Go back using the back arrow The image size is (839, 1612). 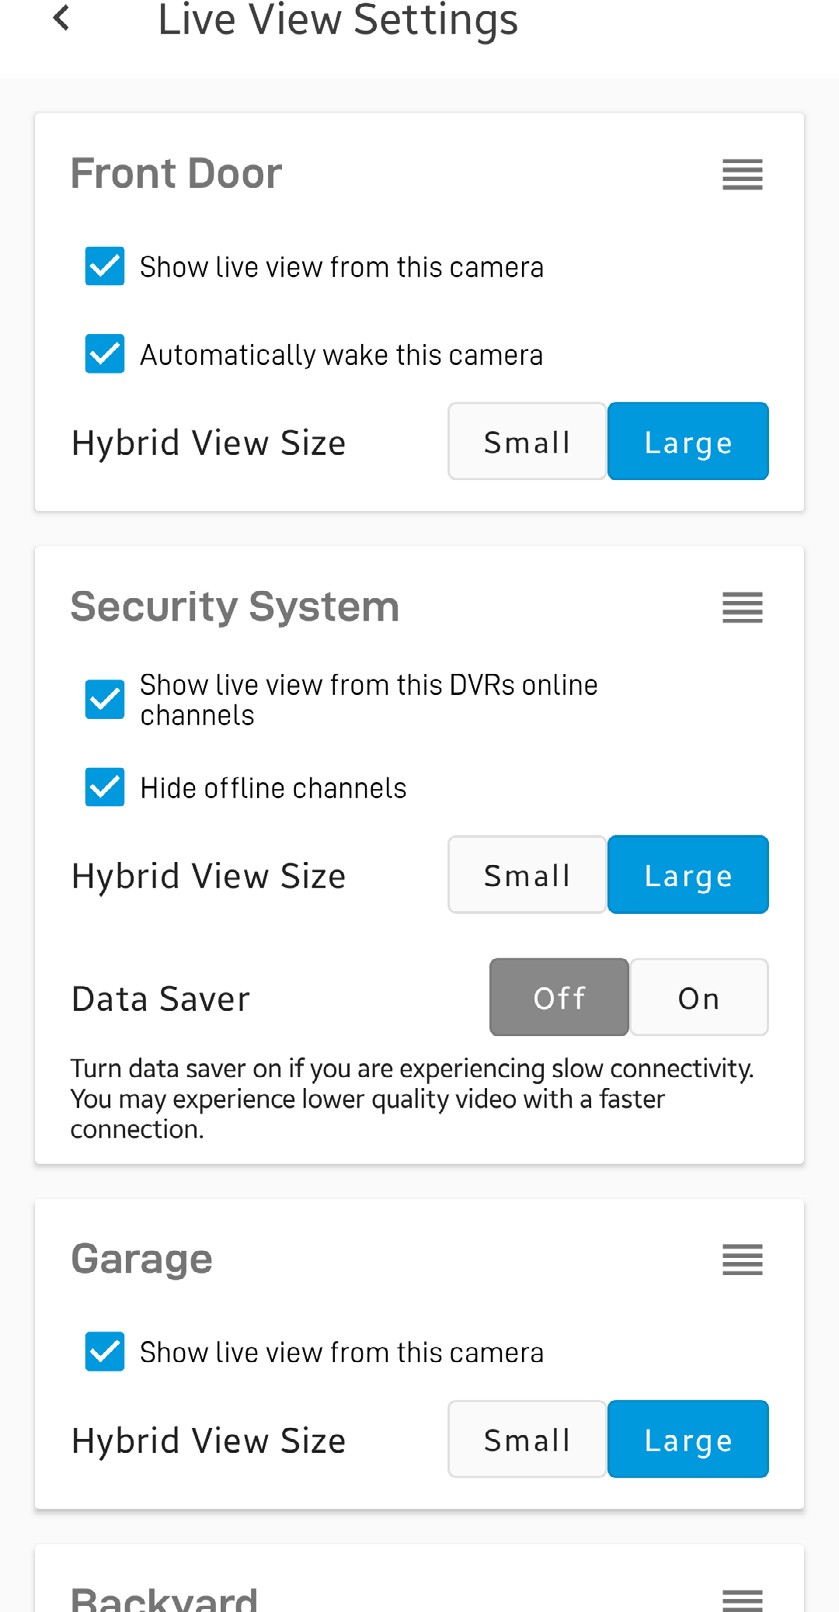tap(62, 18)
